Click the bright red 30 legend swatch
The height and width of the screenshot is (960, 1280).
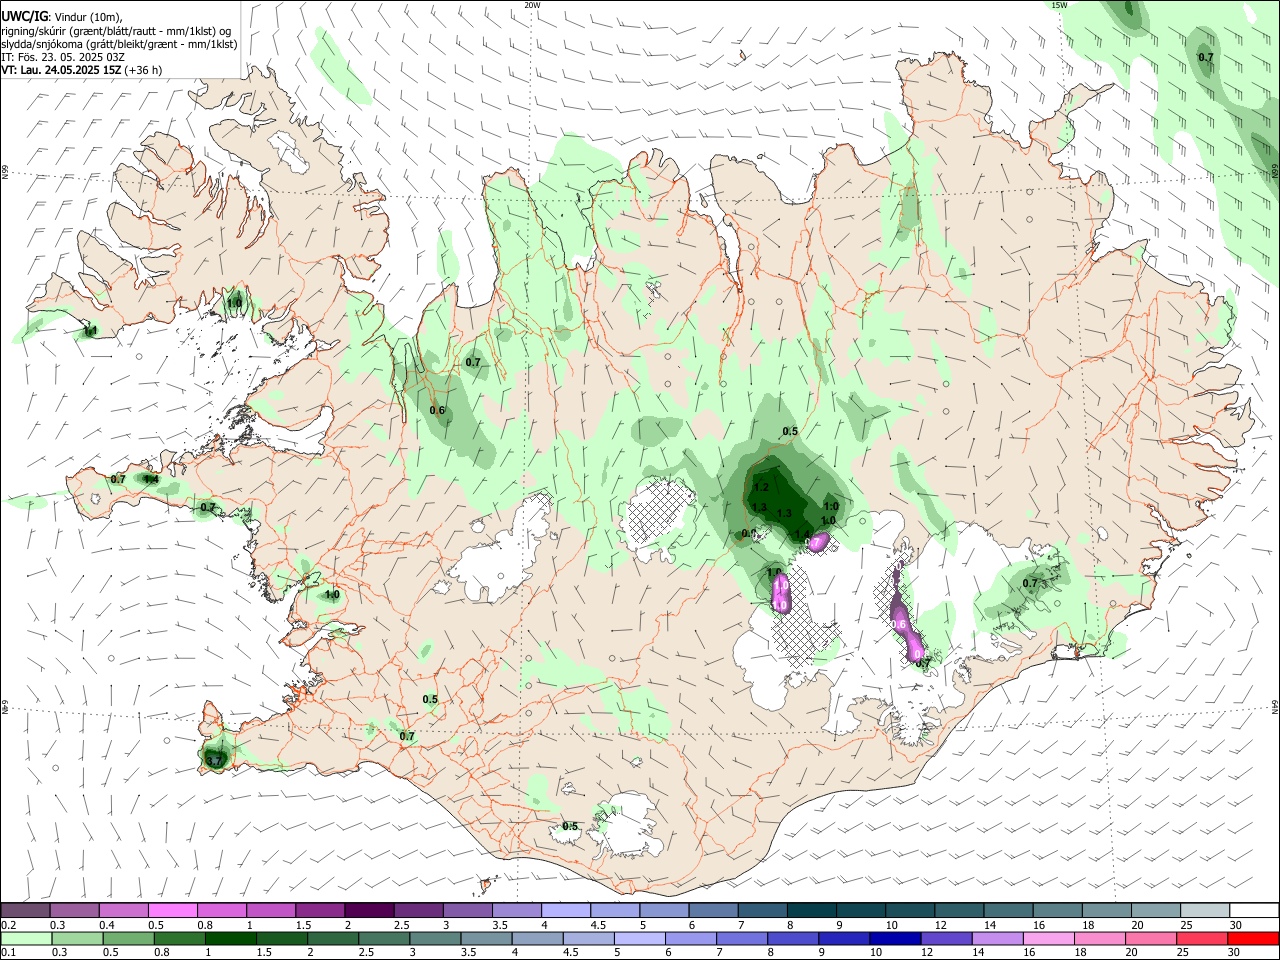click(1253, 939)
